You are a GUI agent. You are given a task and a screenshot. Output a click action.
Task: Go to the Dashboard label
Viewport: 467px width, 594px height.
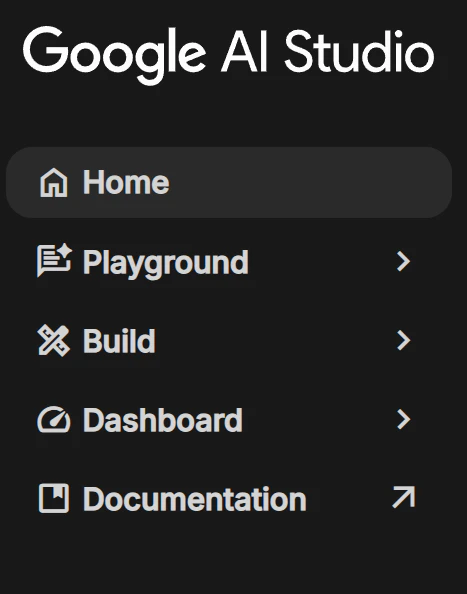point(162,420)
